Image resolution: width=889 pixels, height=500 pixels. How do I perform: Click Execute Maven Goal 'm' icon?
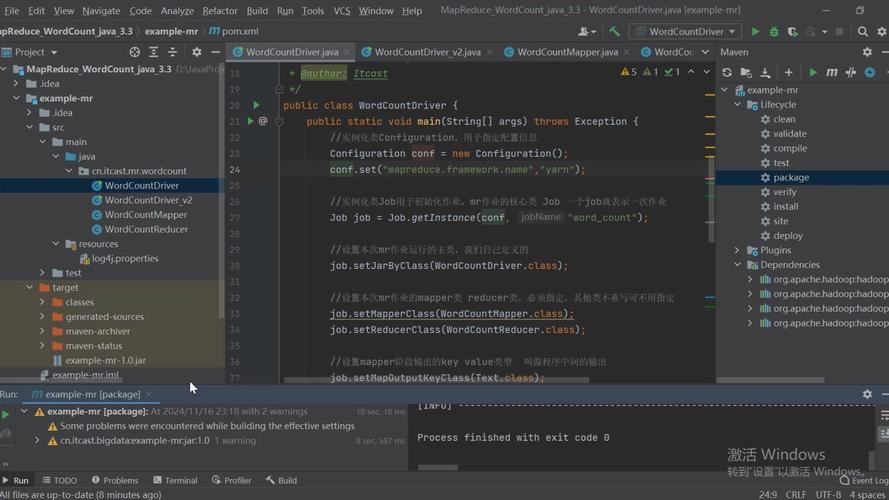tap(832, 73)
